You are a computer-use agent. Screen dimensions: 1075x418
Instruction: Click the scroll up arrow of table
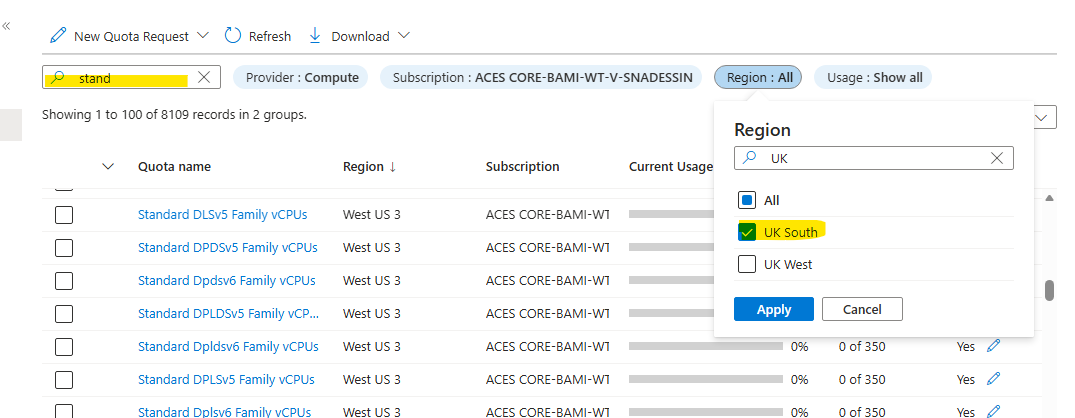pyautogui.click(x=1049, y=198)
